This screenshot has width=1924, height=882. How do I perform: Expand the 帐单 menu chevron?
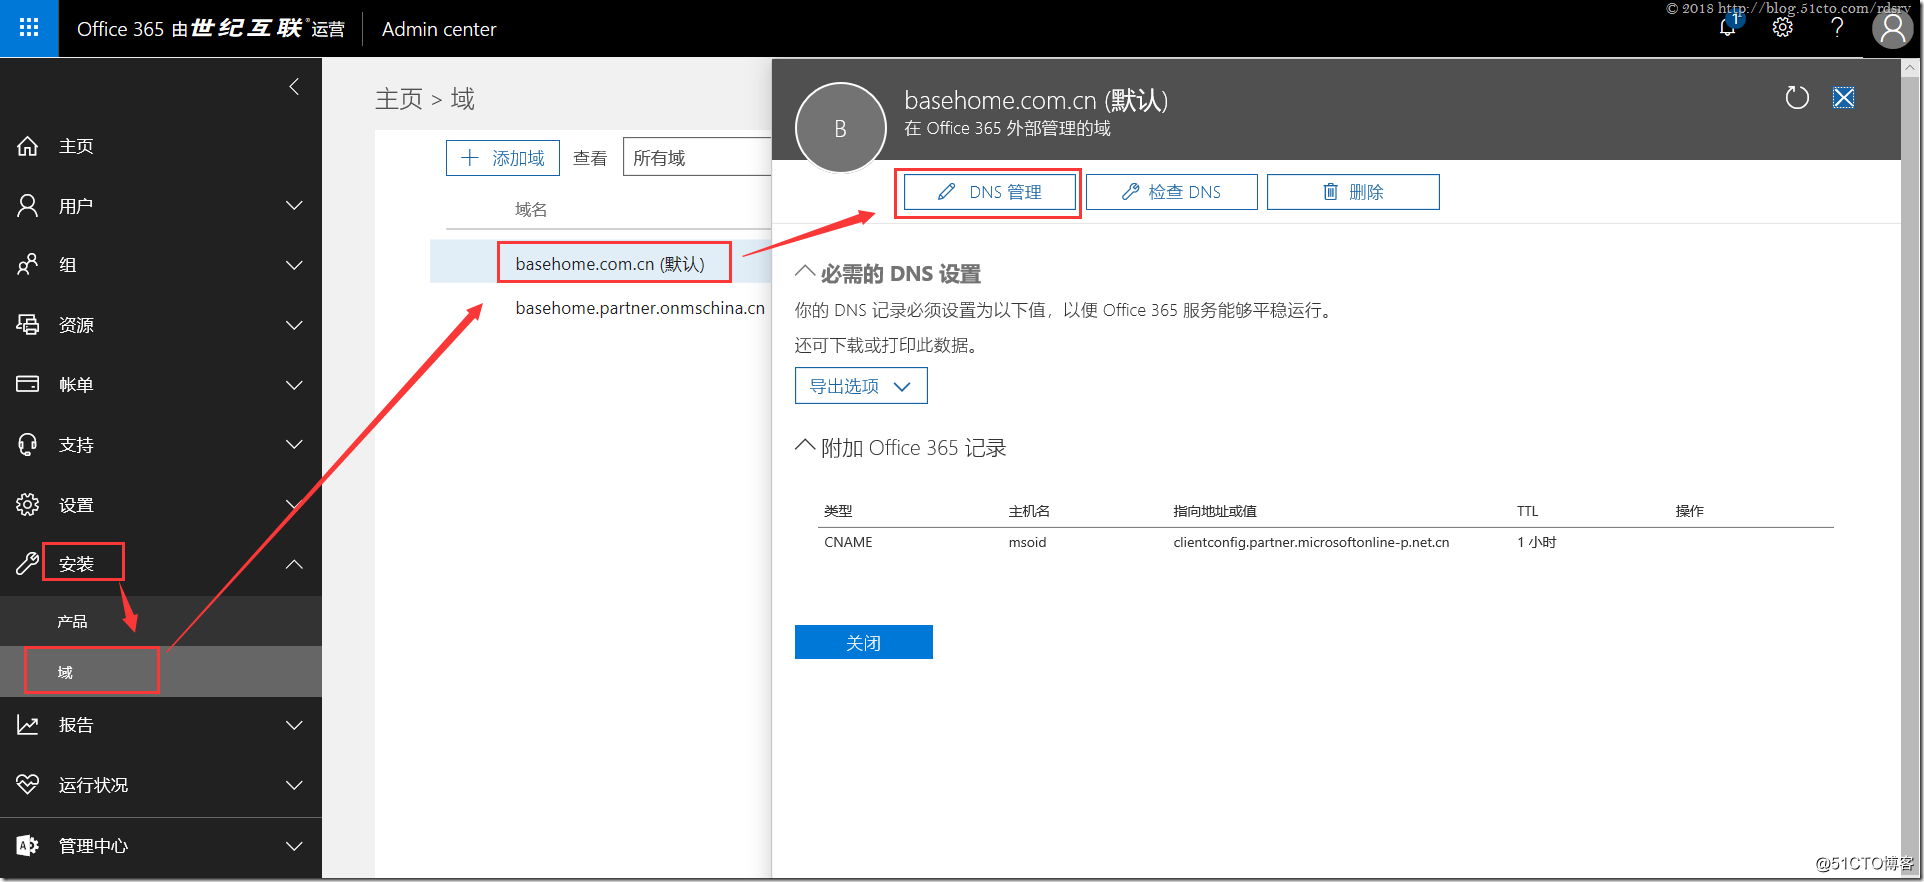(294, 385)
